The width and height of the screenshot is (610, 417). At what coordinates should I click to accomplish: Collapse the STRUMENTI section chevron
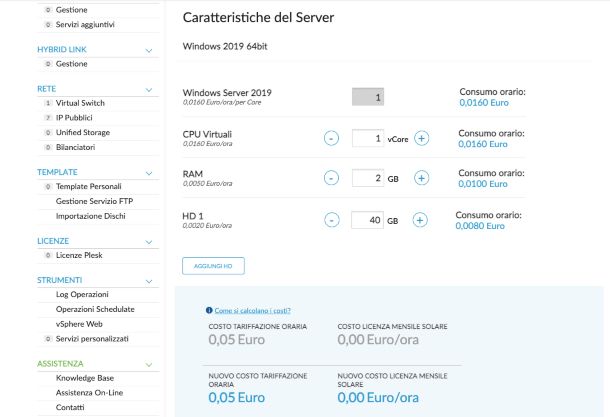click(x=149, y=281)
